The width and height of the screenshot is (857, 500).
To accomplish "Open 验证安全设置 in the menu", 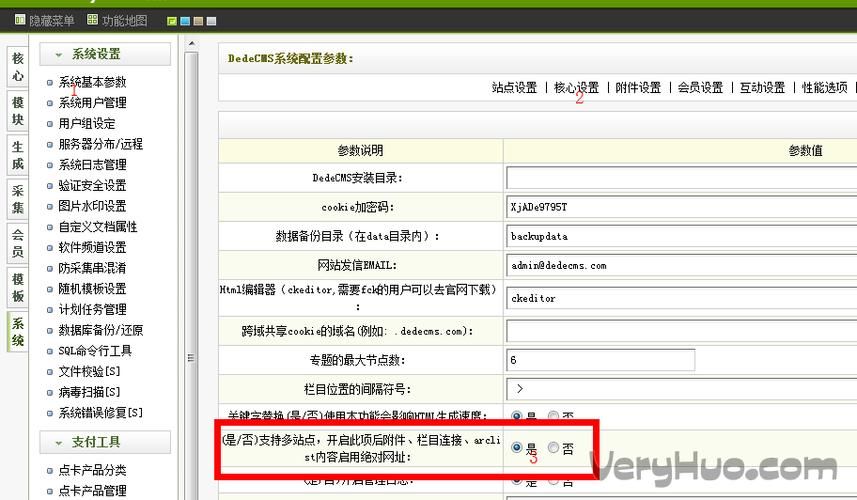I will point(92,186).
